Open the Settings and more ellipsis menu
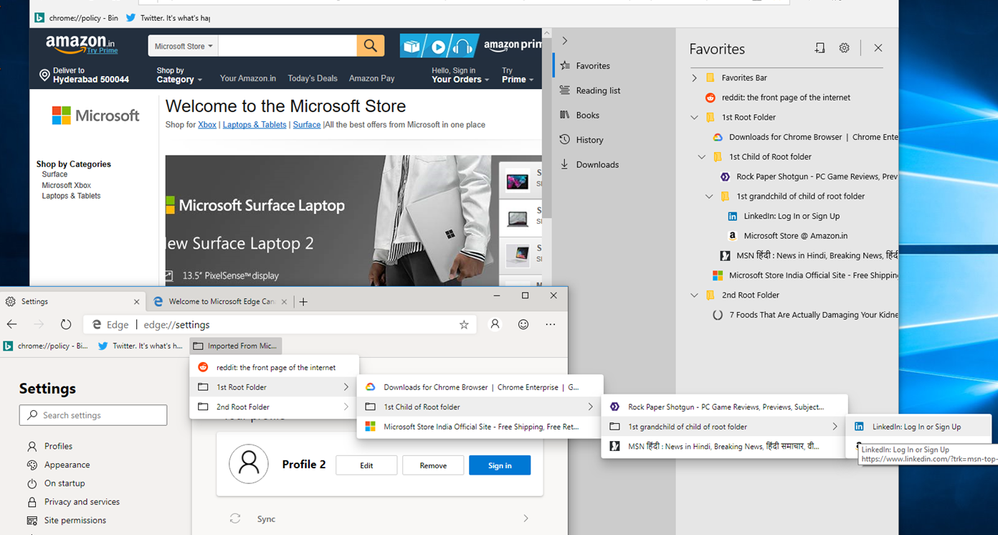 551,324
